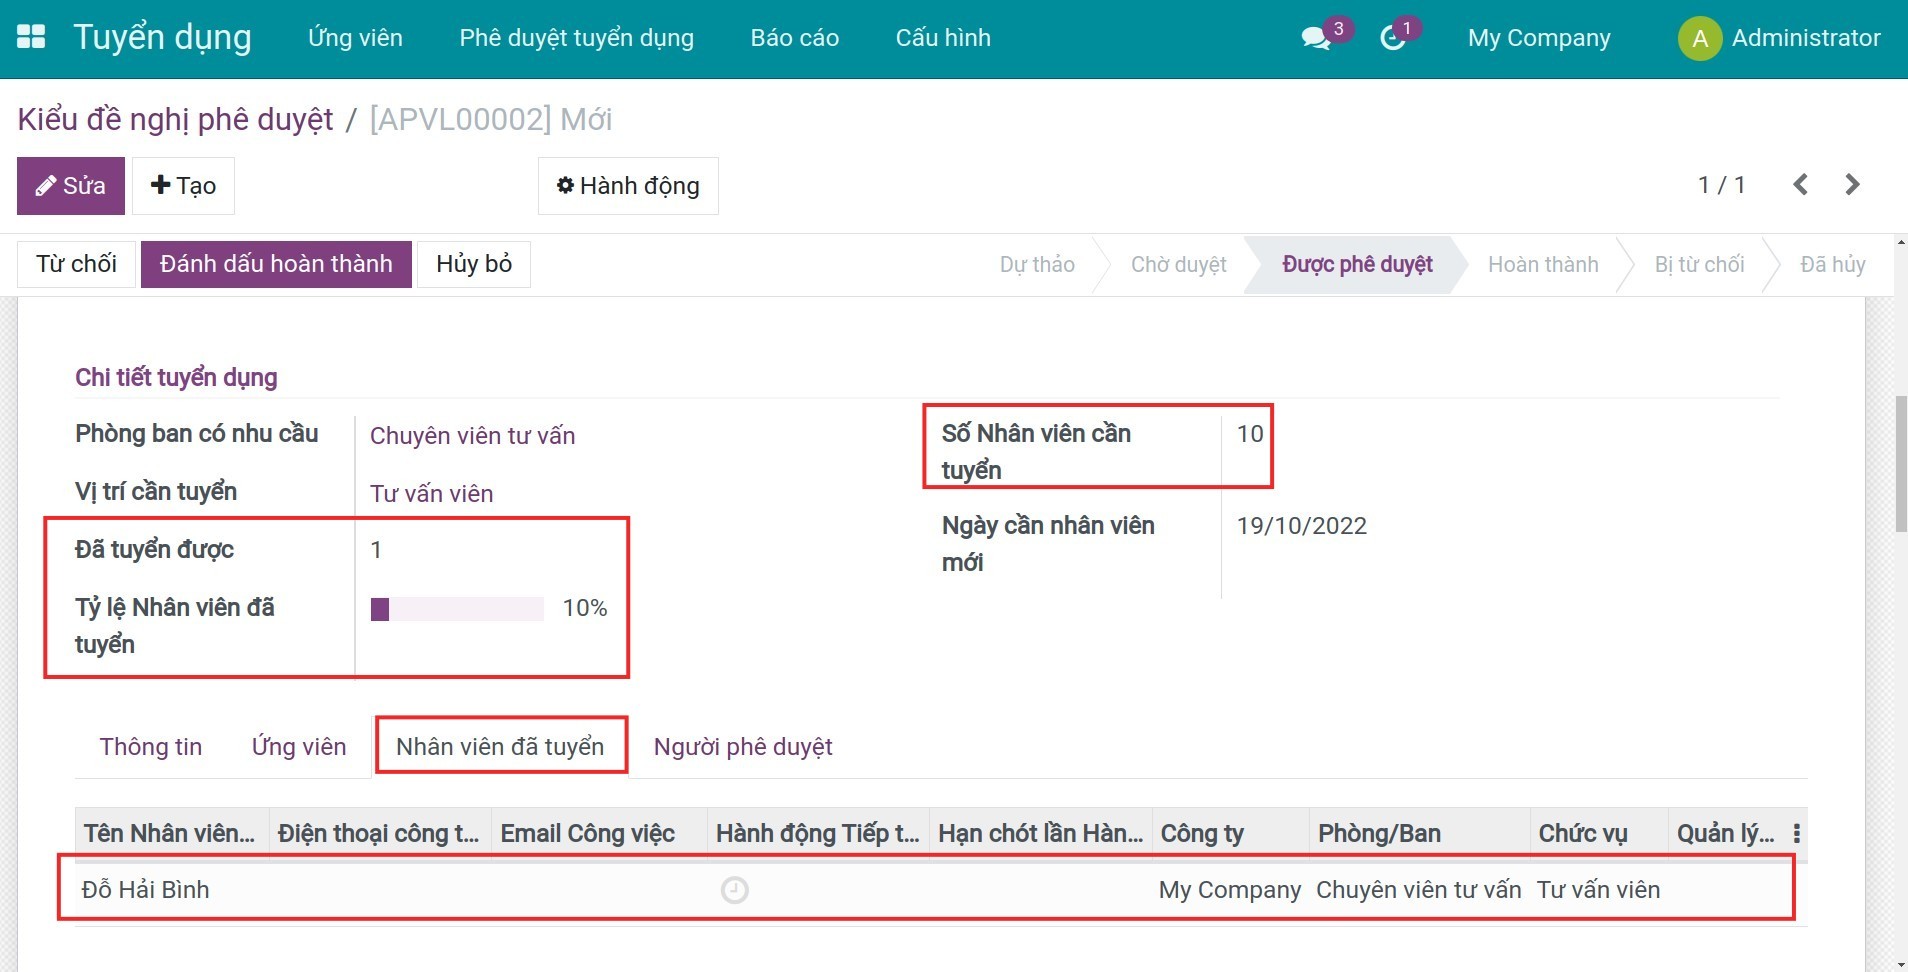Open Kiểu đề nghị phê duyệt breadcrumb
This screenshot has width=1908, height=972.
click(x=176, y=119)
